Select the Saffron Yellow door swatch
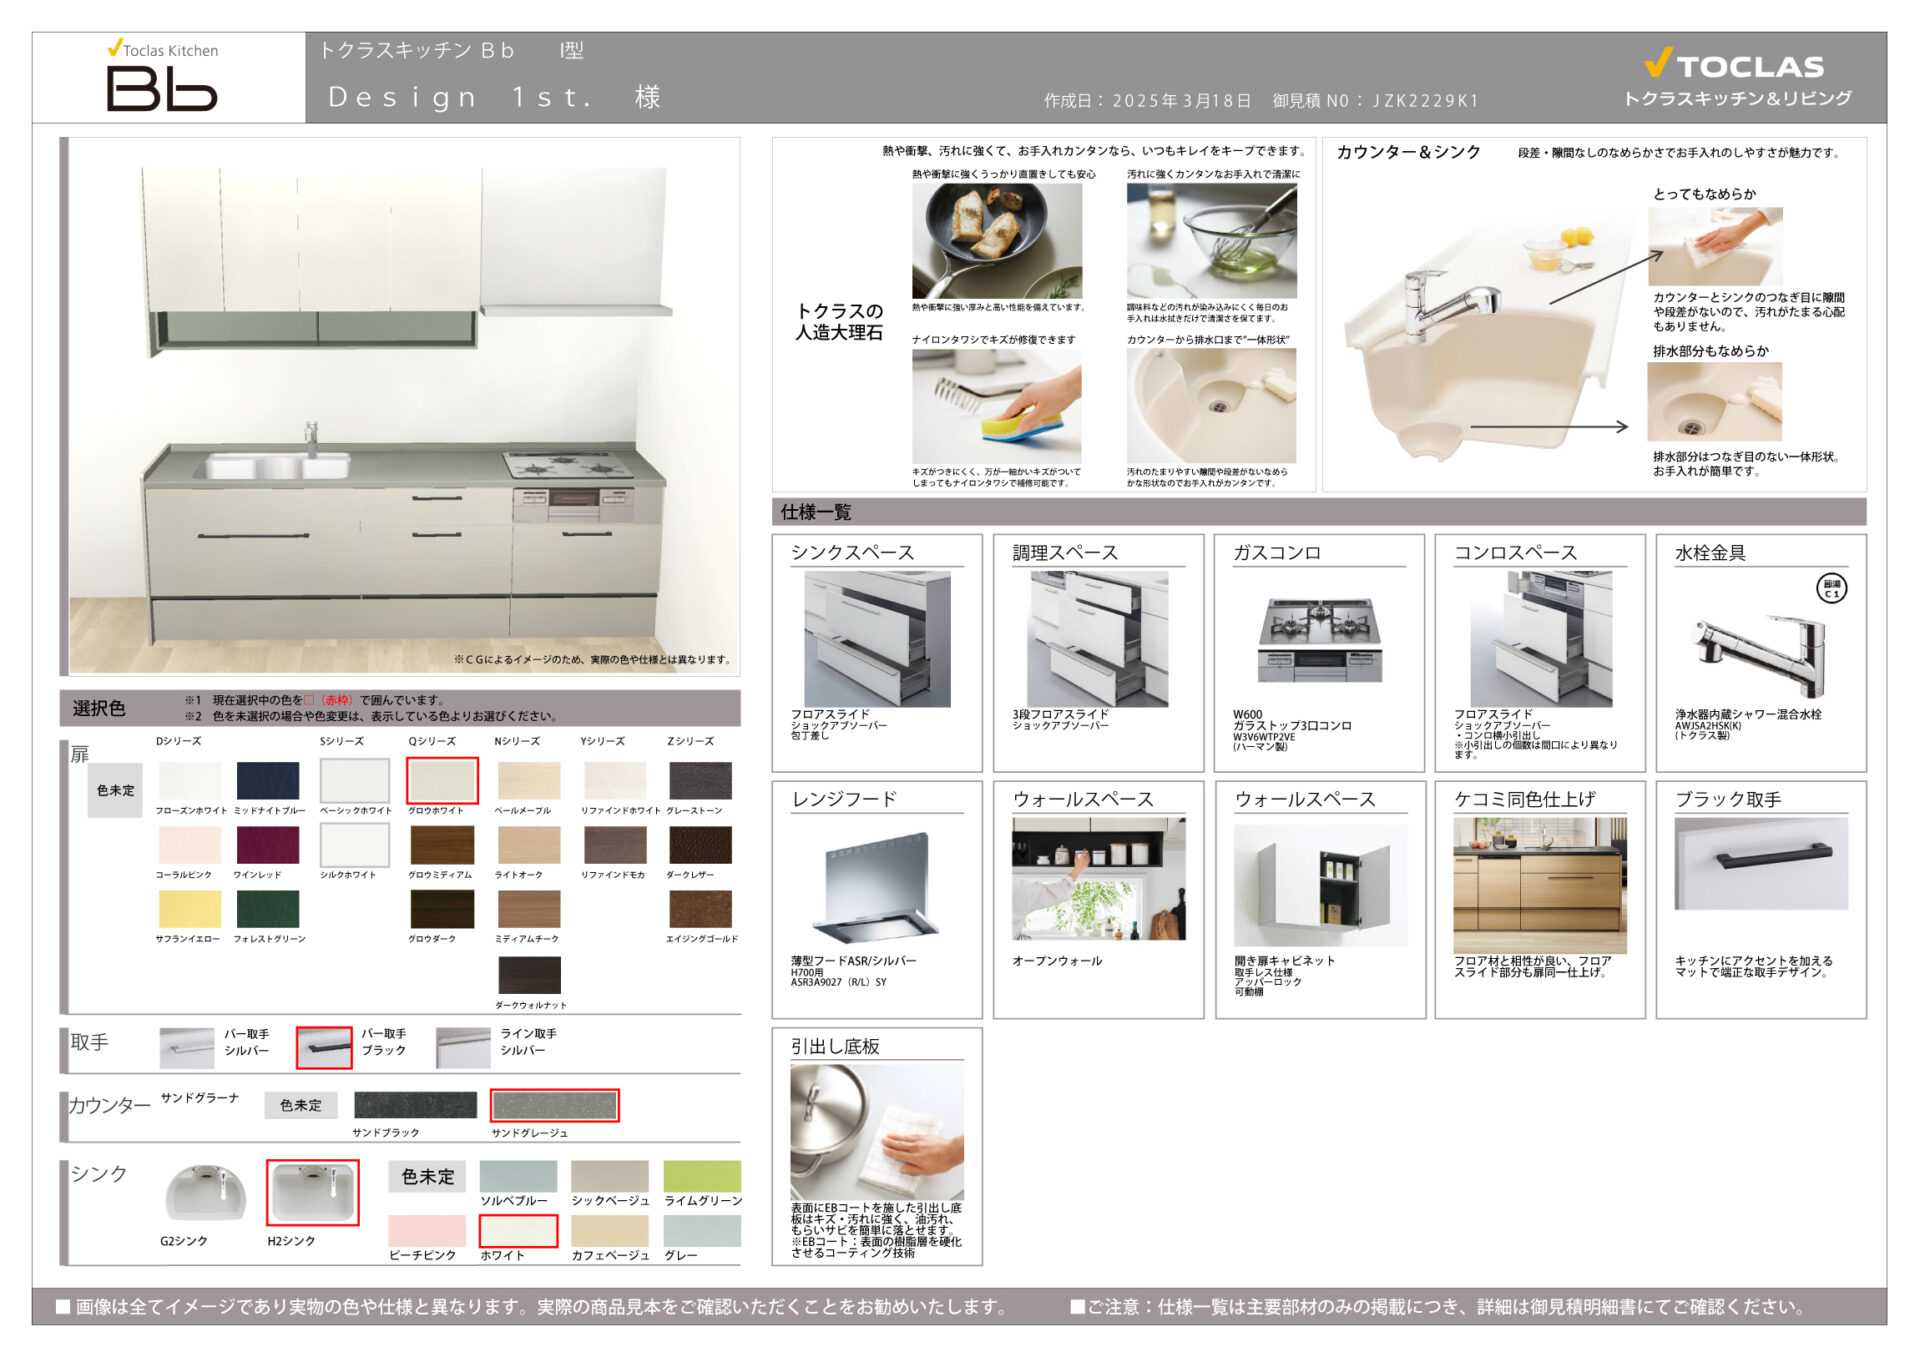 tap(189, 908)
